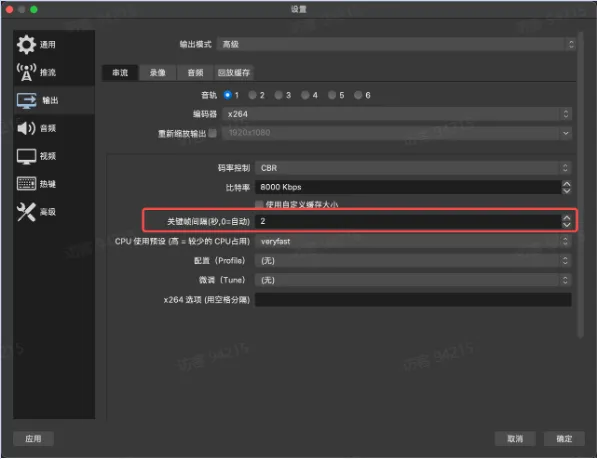
Task: Click the OK (确定) button
Action: pyautogui.click(x=564, y=438)
